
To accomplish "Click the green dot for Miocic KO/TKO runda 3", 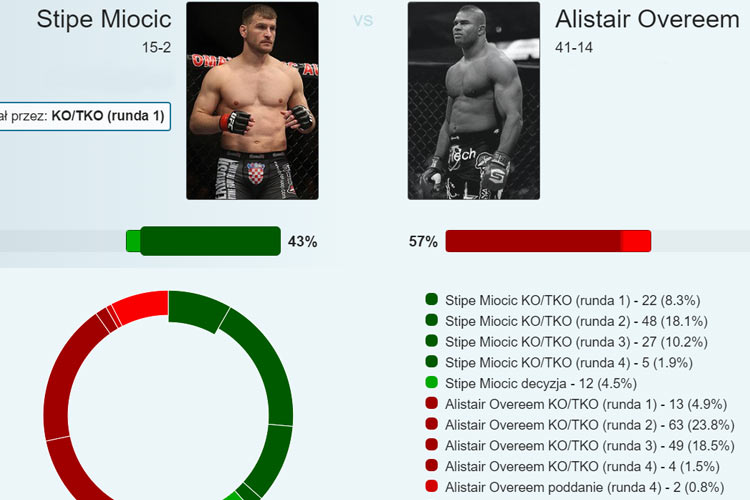I will click(431, 341).
